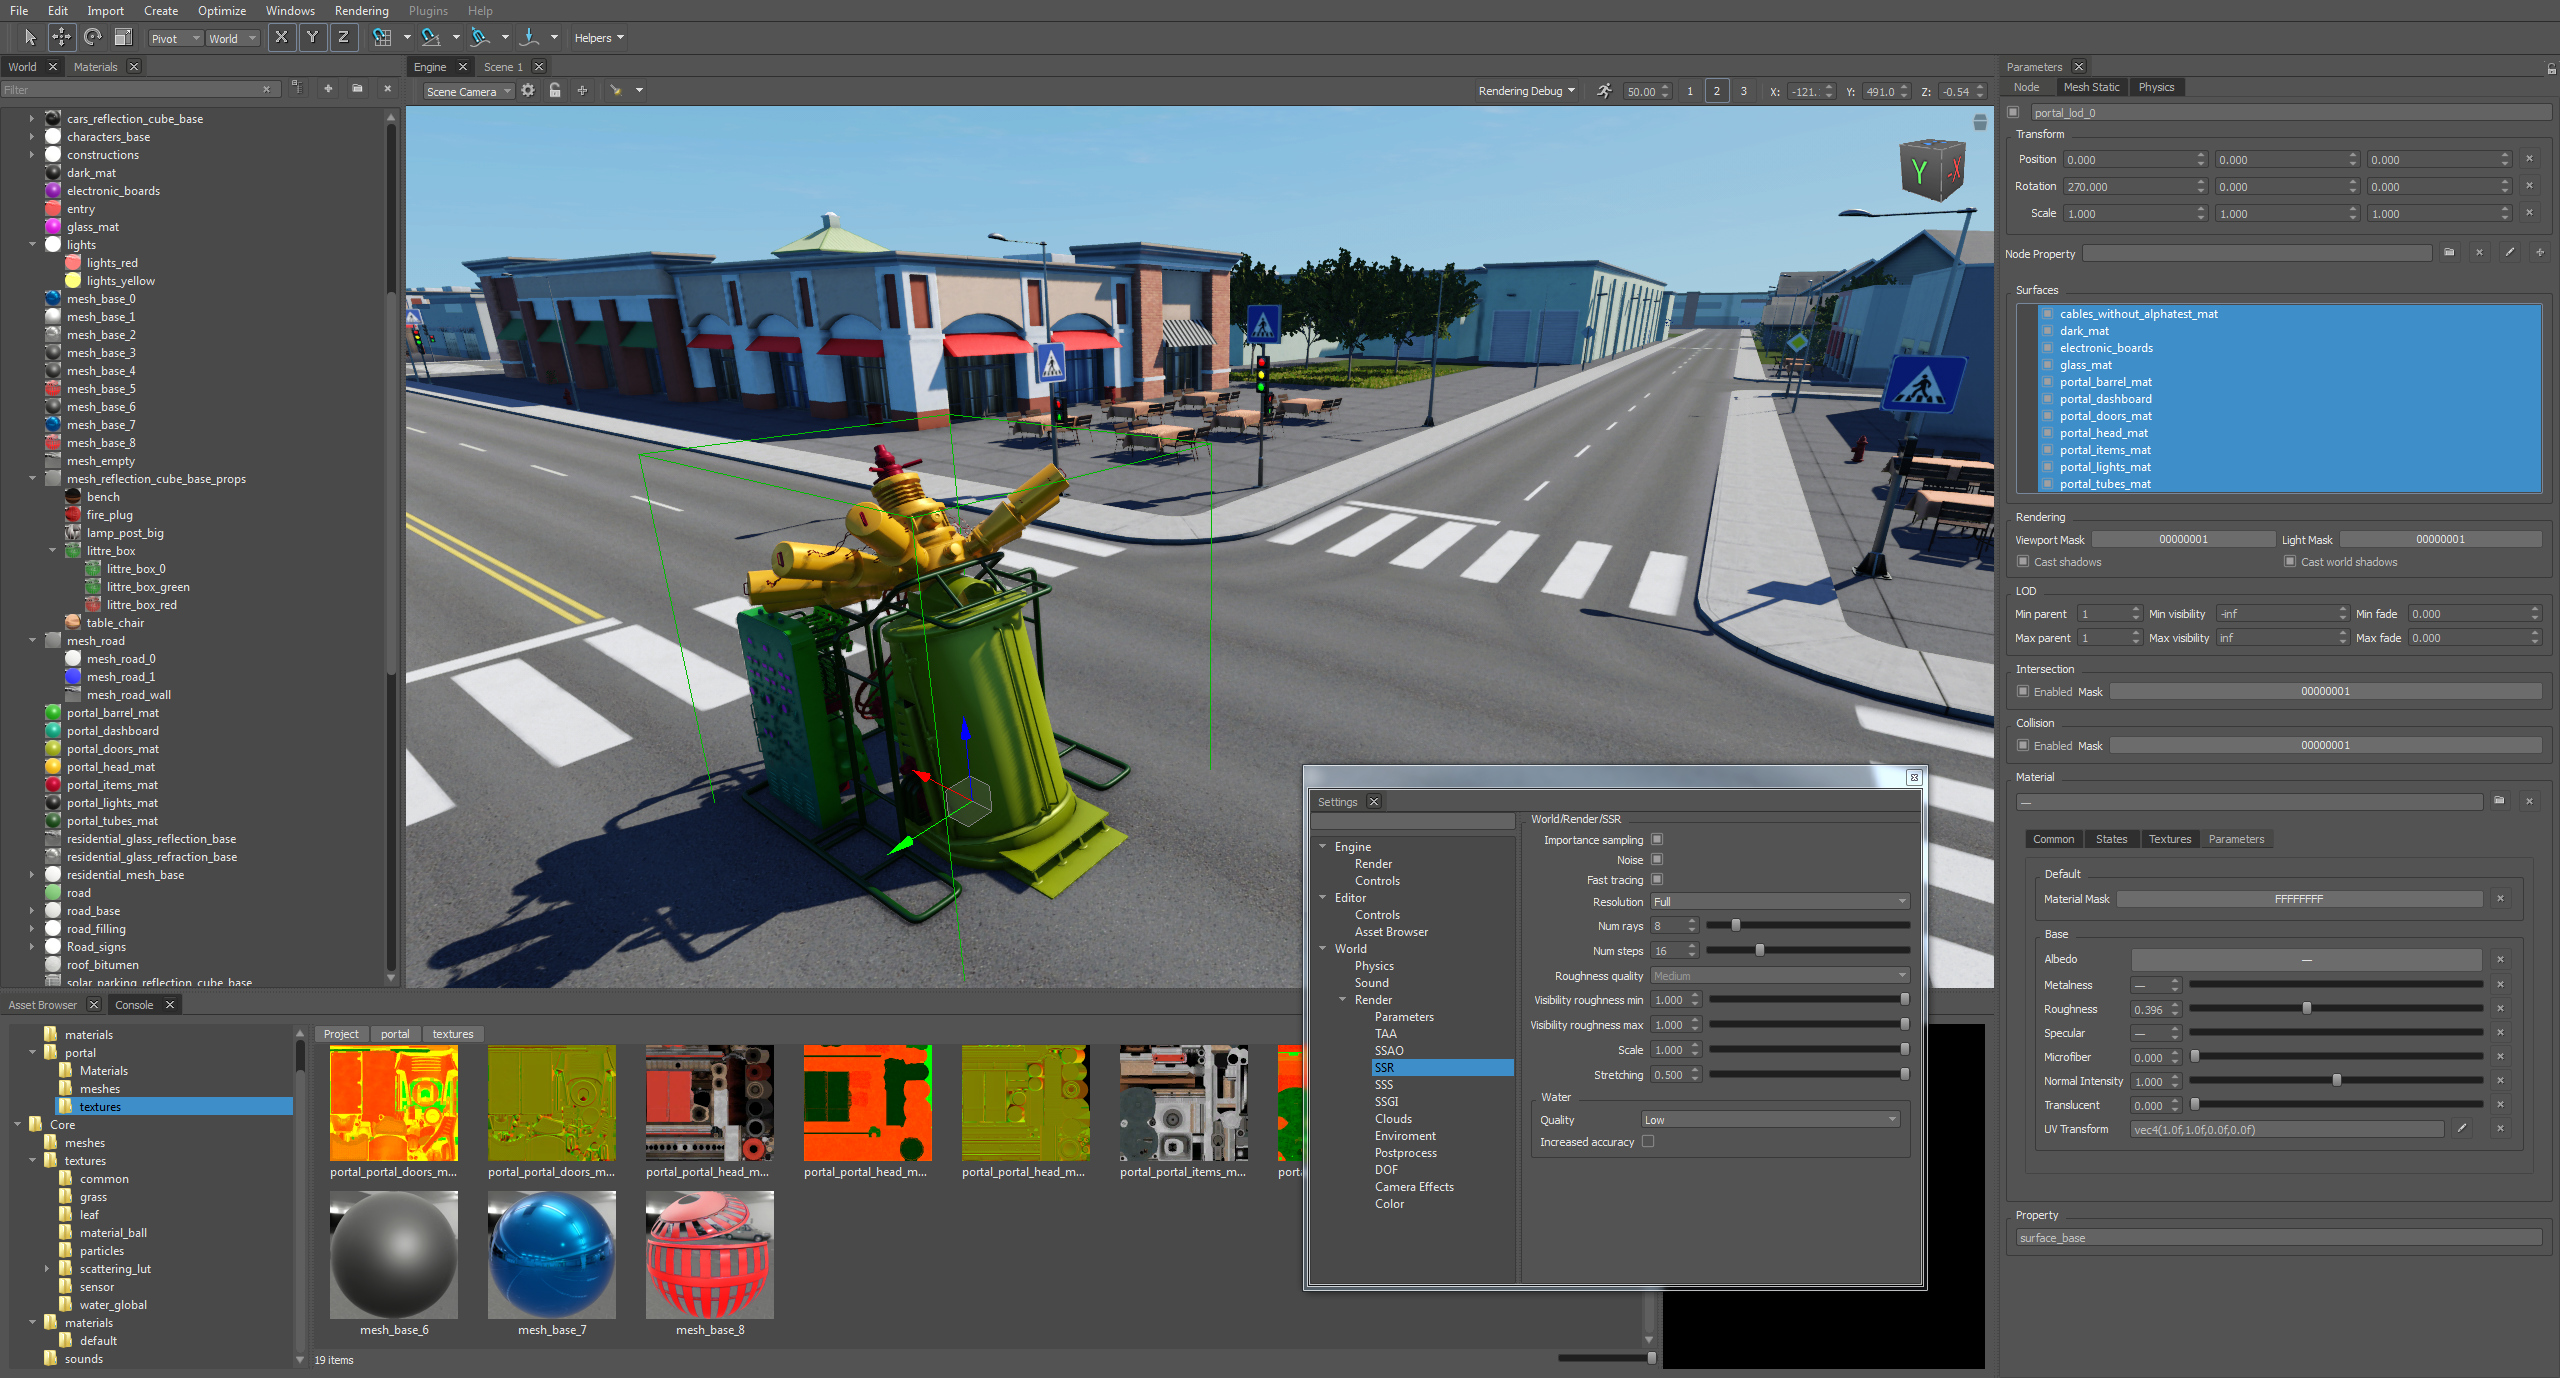Collapse the lights material tree node
The height and width of the screenshot is (1378, 2560).
[32, 245]
